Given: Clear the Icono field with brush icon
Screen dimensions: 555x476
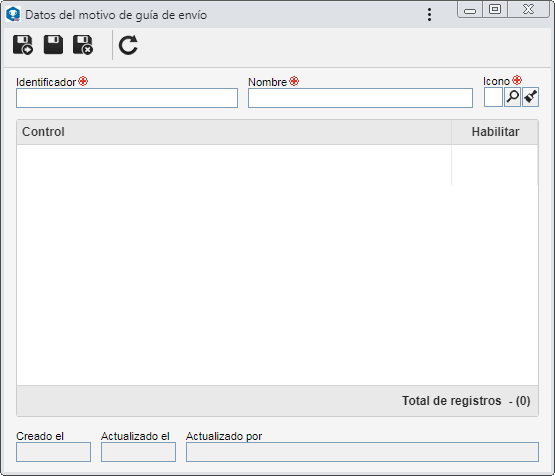Looking at the screenshot, I should tap(530, 97).
